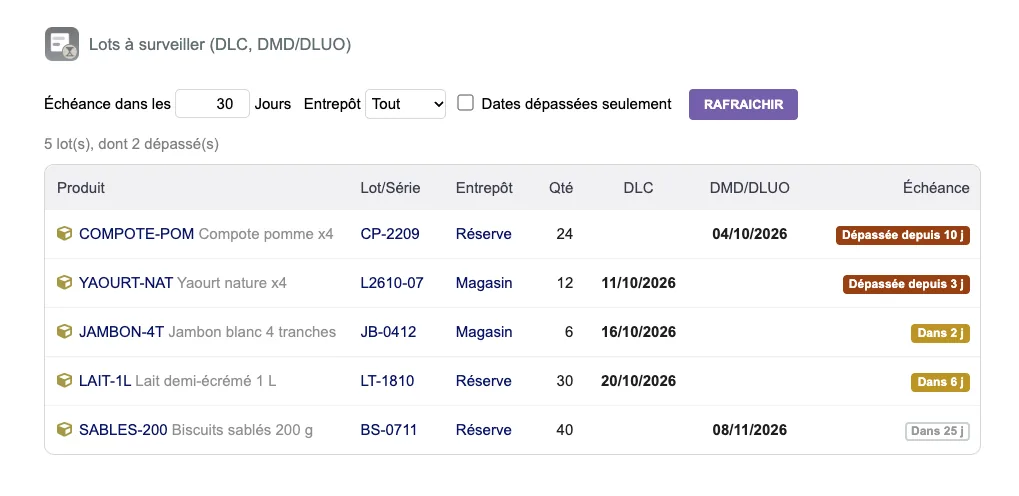This screenshot has width=1019, height=496.
Task: Open the Réserve warehouse link in COMPOTE-POM row
Action: pyautogui.click(x=484, y=233)
